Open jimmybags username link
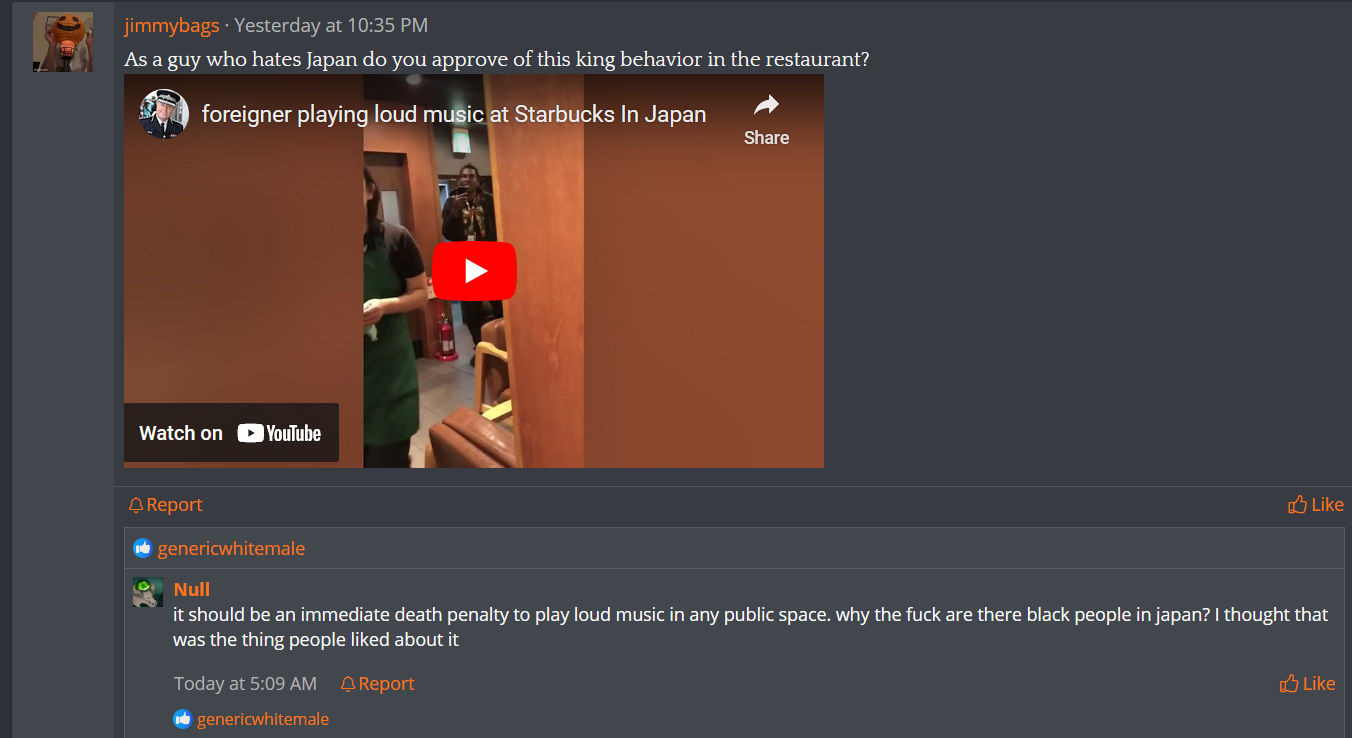1352x738 pixels. coord(172,26)
